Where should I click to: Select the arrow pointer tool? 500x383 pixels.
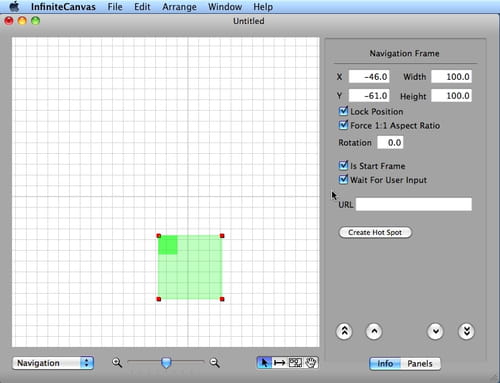pyautogui.click(x=264, y=362)
